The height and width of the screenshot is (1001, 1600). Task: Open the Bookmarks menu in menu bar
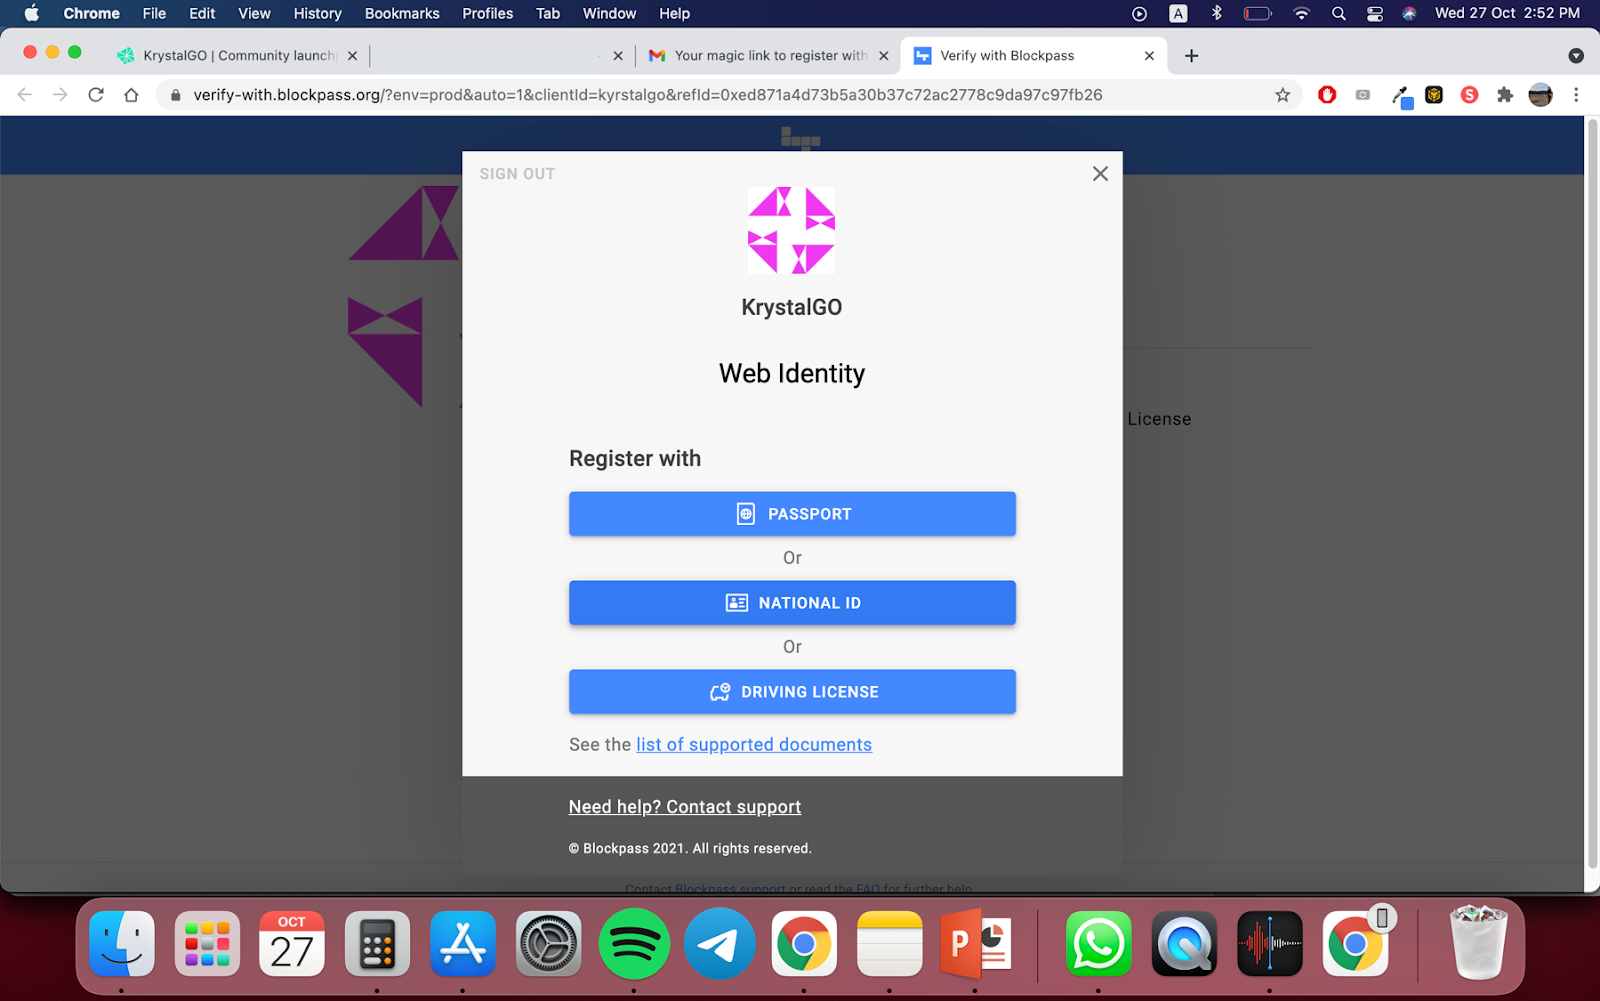[402, 13]
